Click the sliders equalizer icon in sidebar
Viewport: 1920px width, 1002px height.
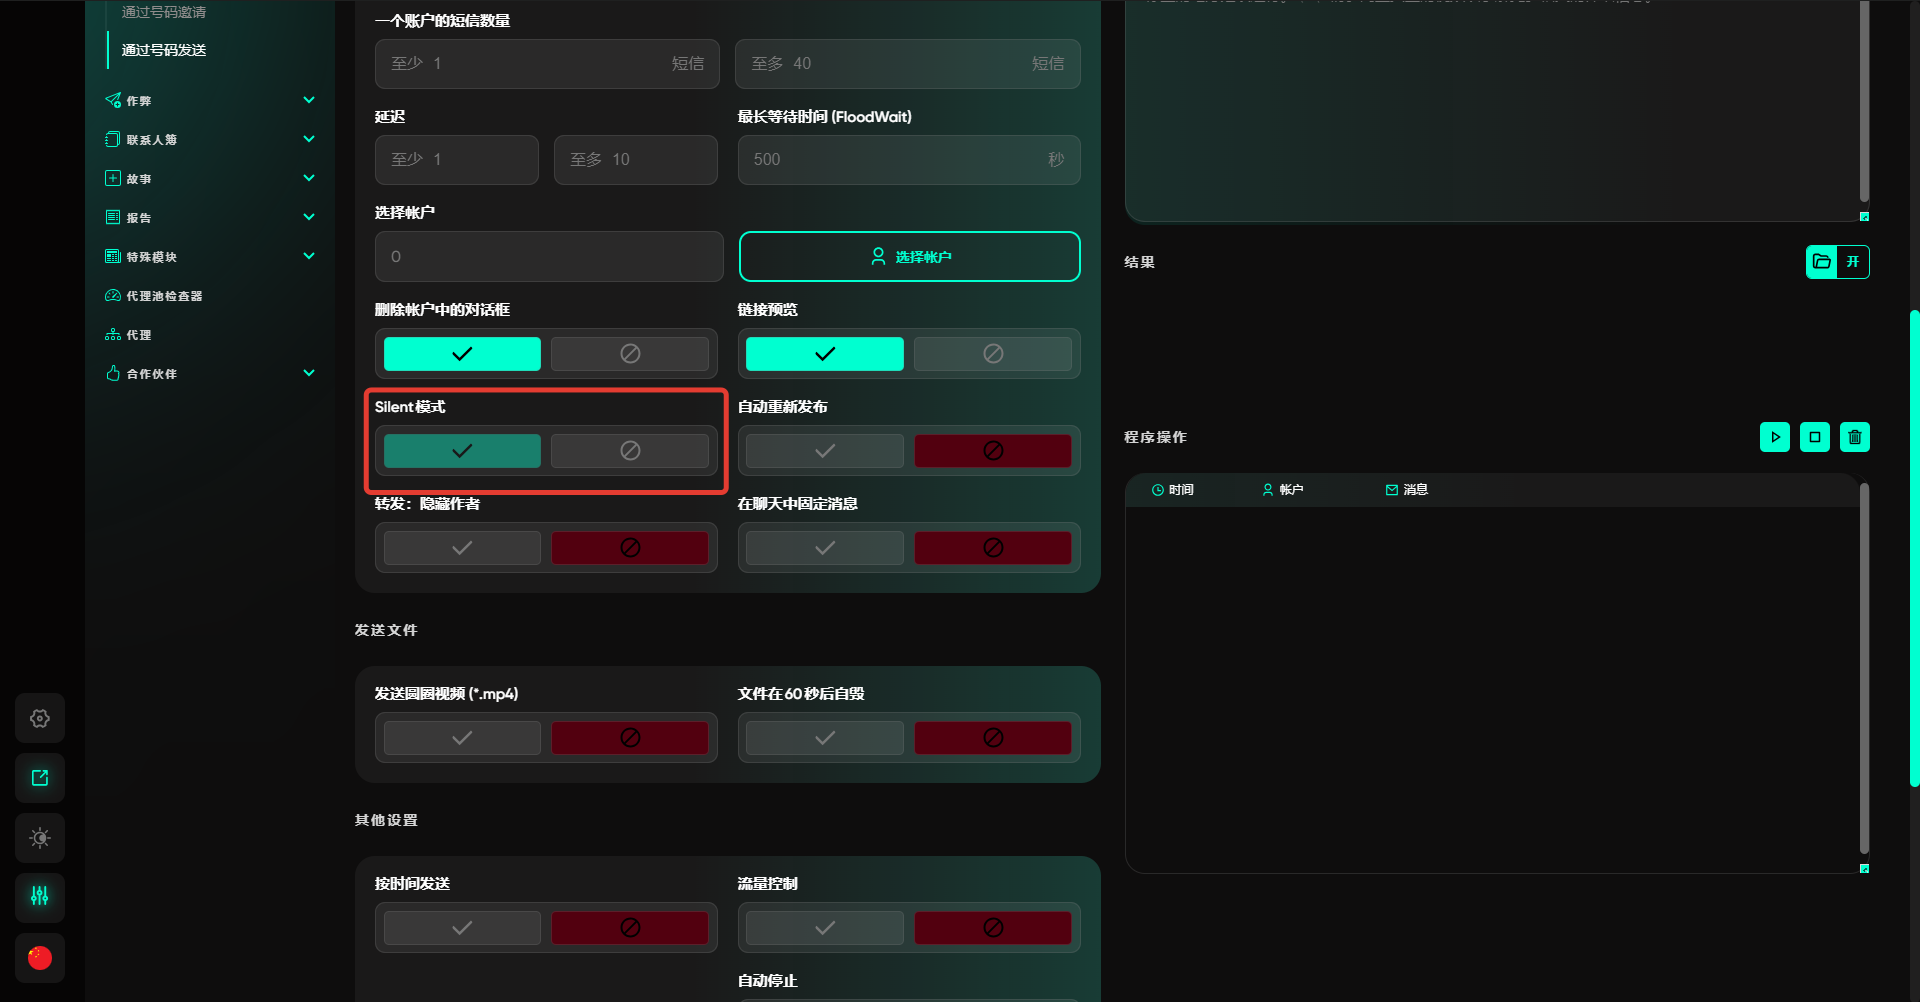40,897
